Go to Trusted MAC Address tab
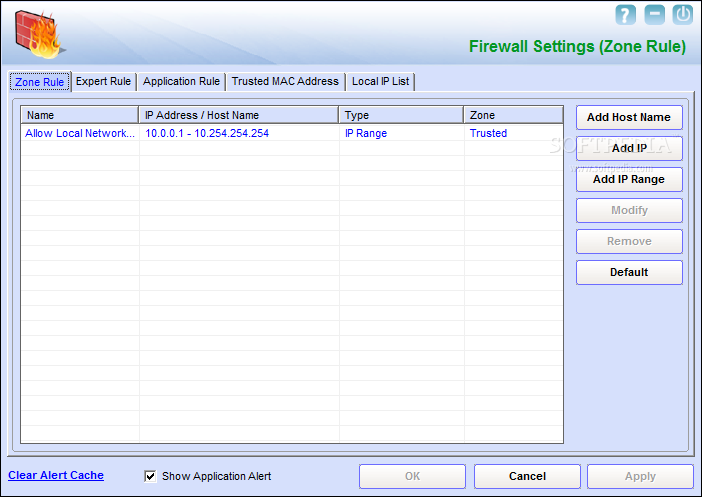The height and width of the screenshot is (497, 702). tap(285, 81)
